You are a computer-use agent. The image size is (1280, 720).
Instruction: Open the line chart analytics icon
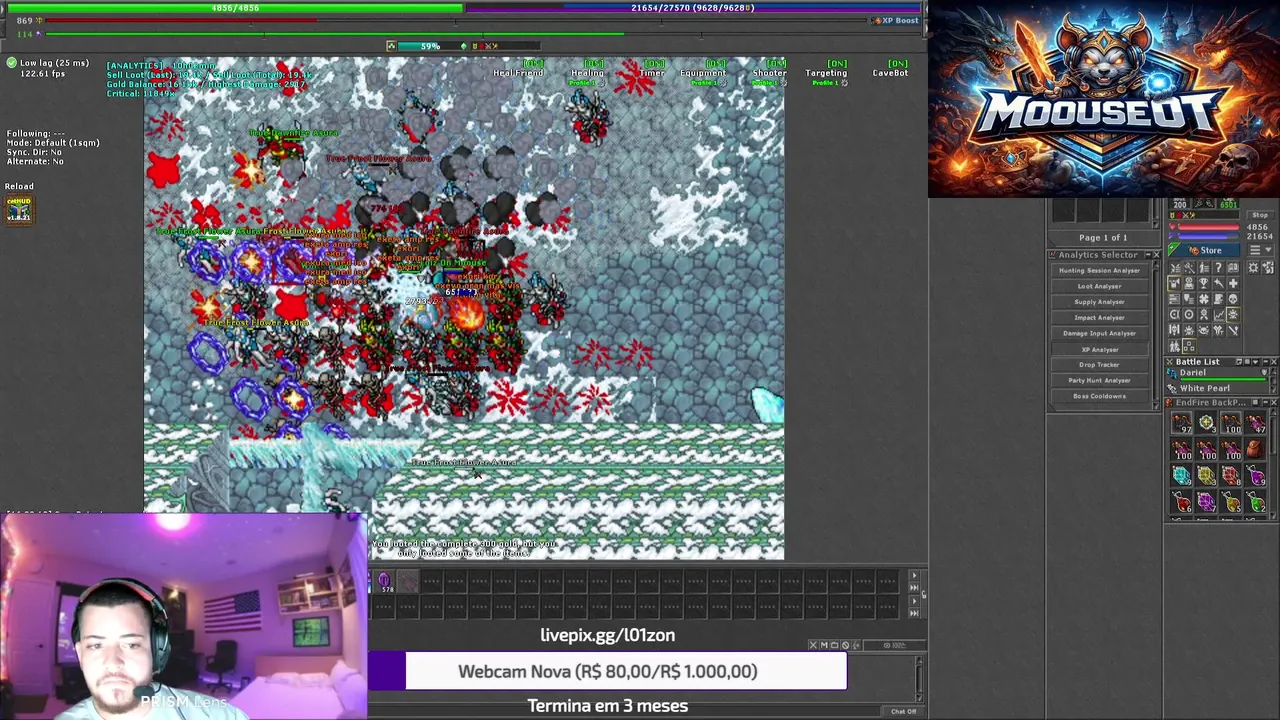point(1218,315)
